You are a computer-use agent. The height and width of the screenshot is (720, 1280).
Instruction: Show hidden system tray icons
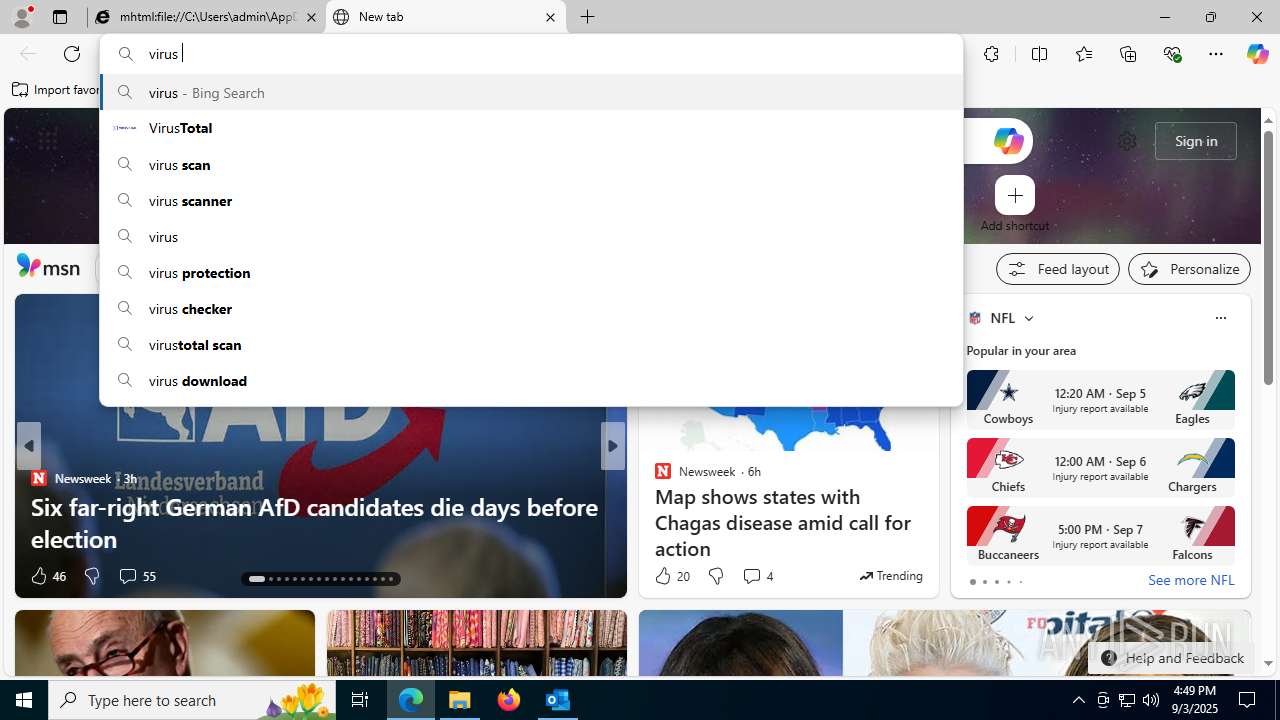coord(1078,700)
